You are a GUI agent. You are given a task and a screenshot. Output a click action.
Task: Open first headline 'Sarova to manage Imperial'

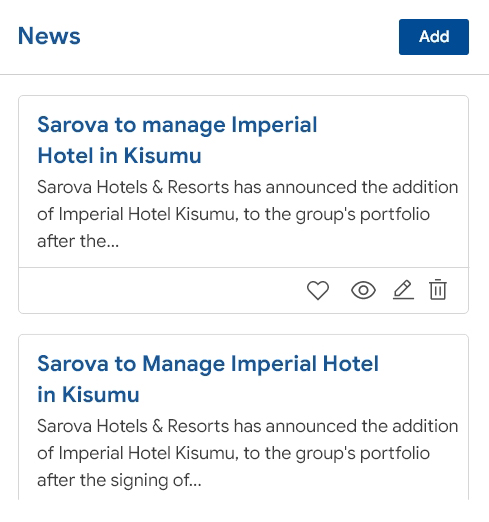(x=177, y=125)
